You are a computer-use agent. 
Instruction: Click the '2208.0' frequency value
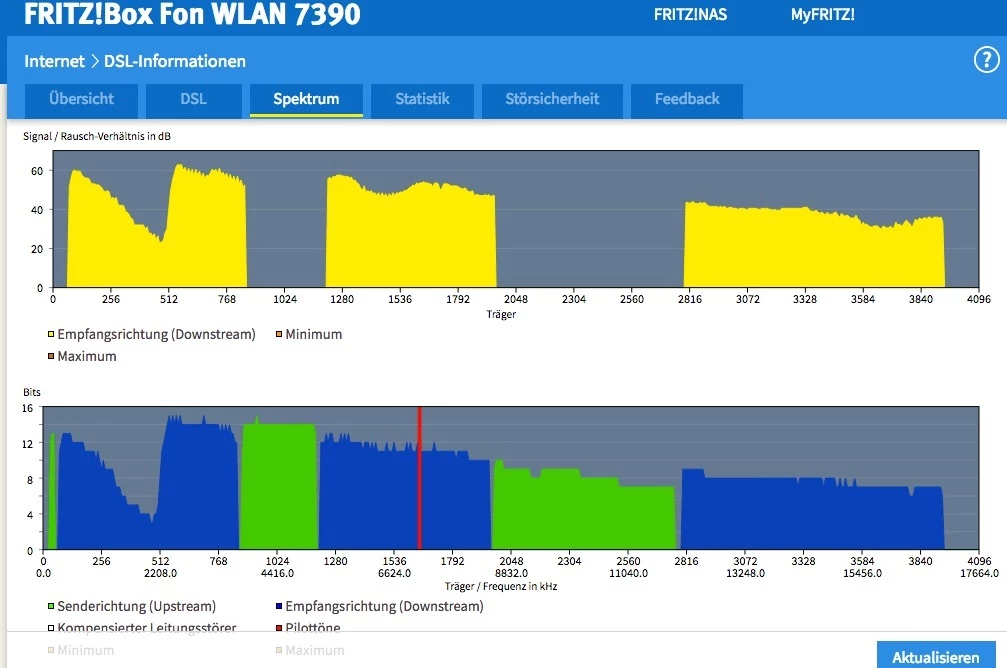pyautogui.click(x=160, y=573)
